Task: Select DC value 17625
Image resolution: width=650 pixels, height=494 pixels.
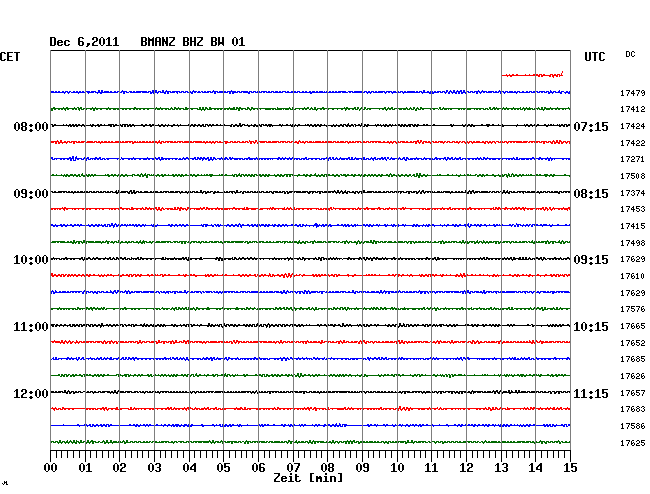Action: (633, 443)
